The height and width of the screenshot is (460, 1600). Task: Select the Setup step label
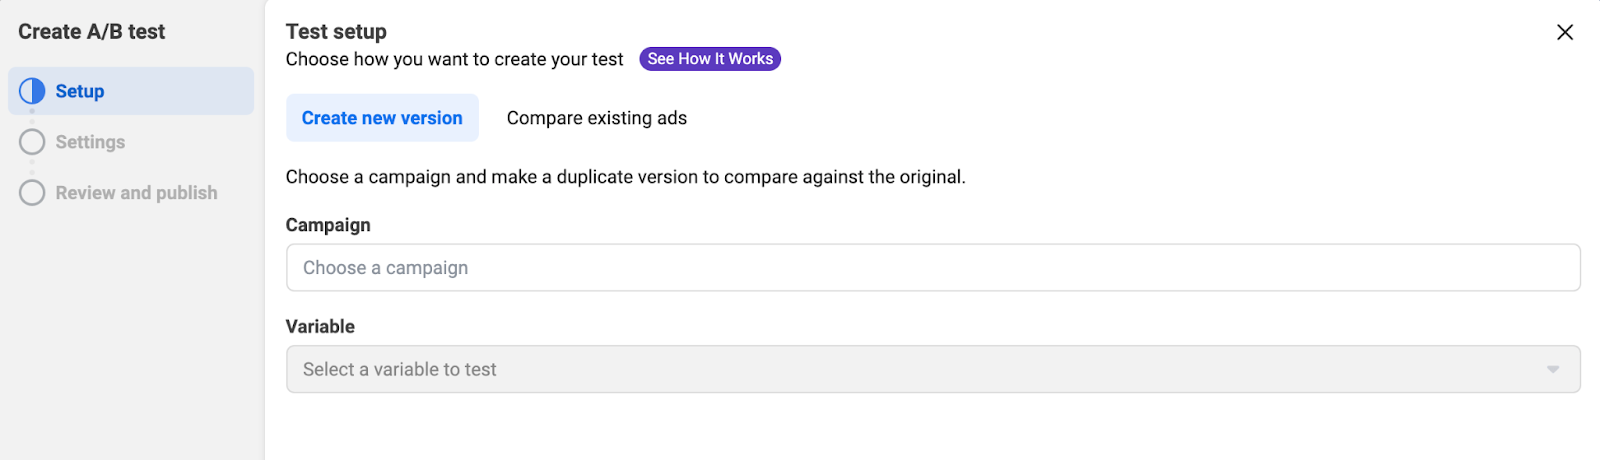coord(80,91)
